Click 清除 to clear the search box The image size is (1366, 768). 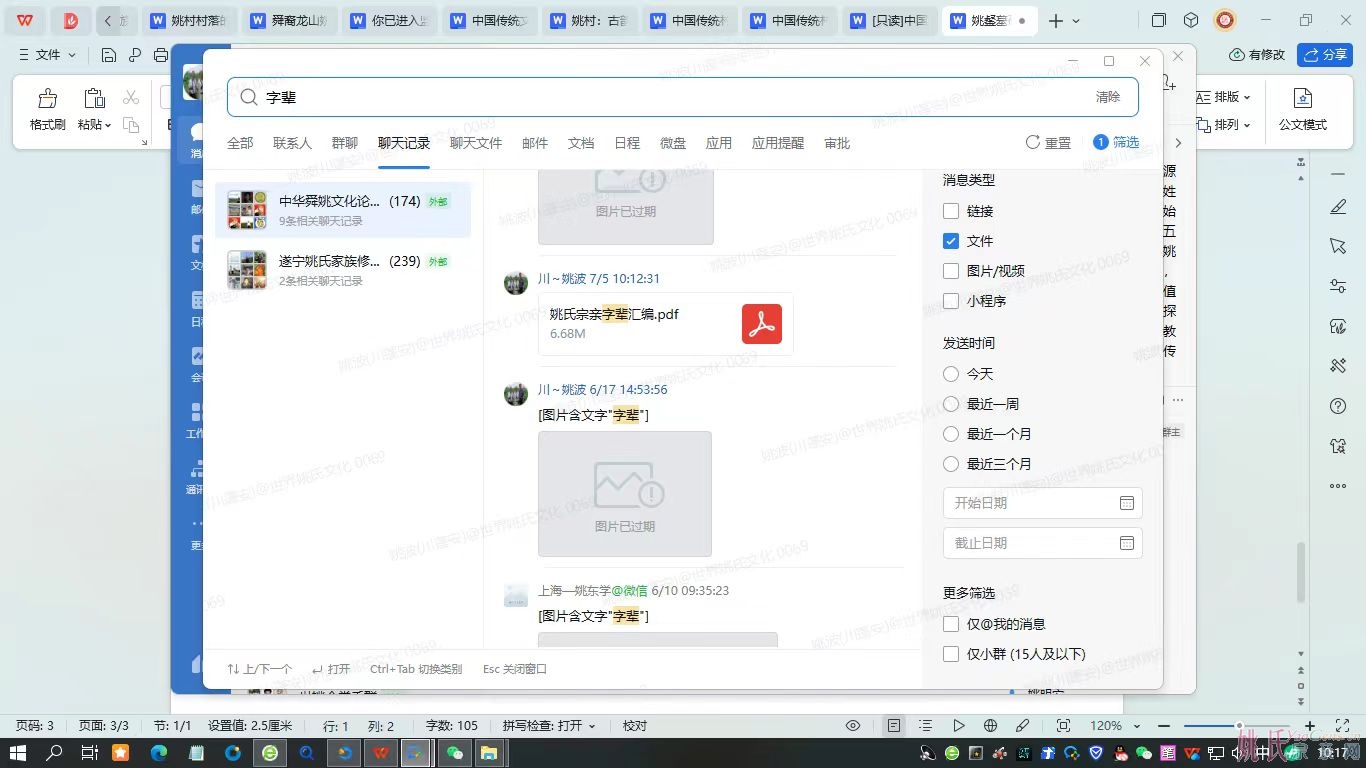(x=1108, y=97)
